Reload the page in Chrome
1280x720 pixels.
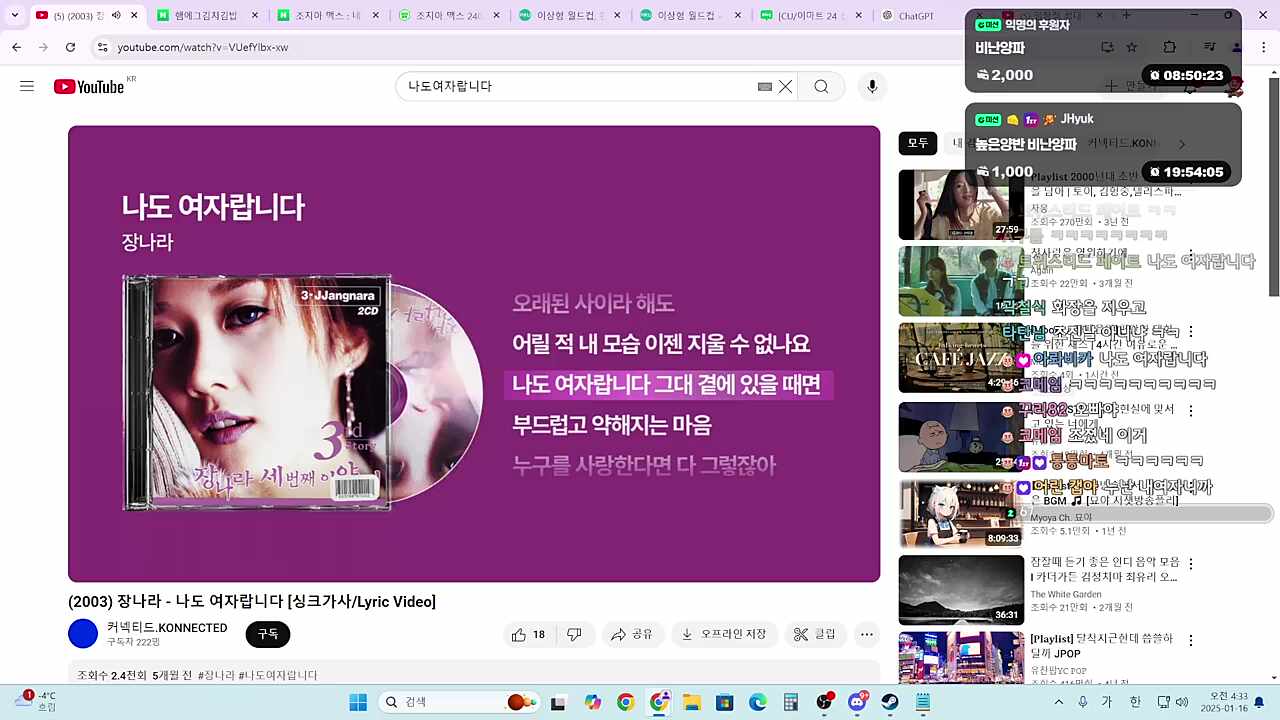coord(70,47)
